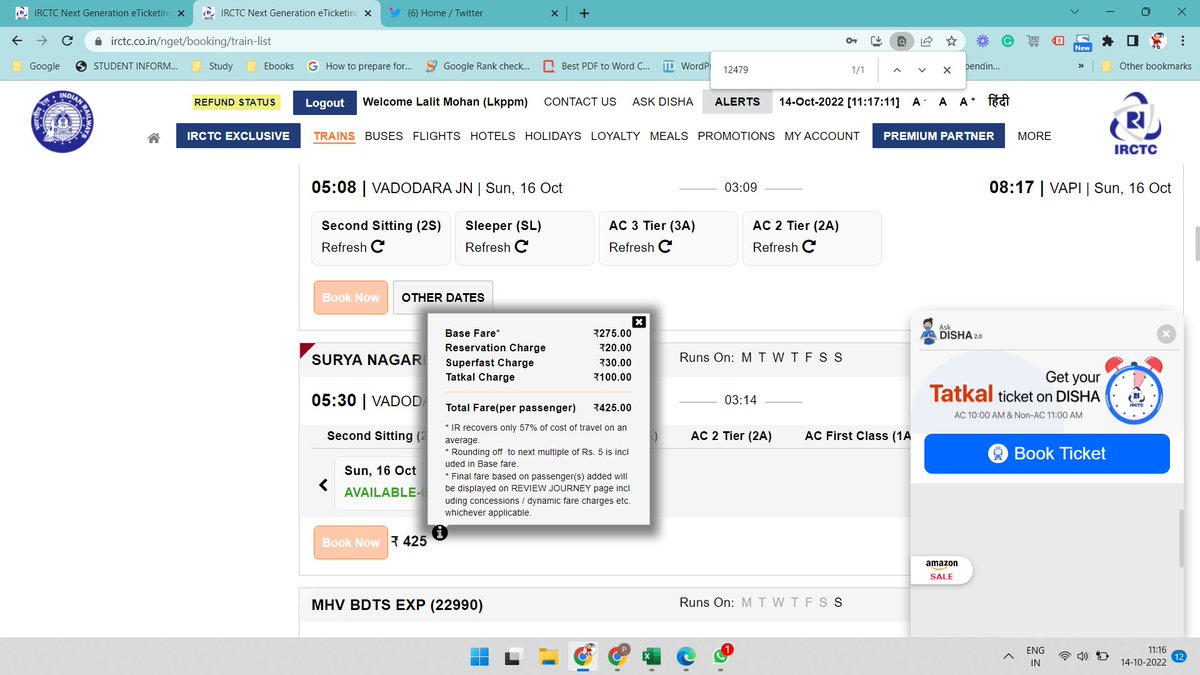The width and height of the screenshot is (1200, 675).
Task: Click the find-in-page field with 12479
Action: pyautogui.click(x=780, y=71)
